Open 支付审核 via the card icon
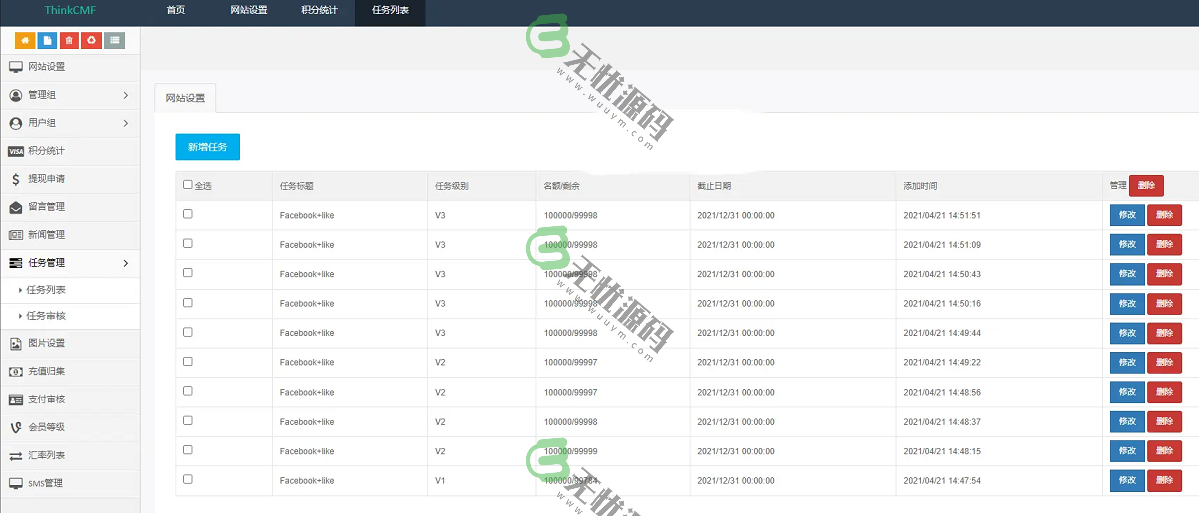The width and height of the screenshot is (1199, 516). click(x=15, y=400)
